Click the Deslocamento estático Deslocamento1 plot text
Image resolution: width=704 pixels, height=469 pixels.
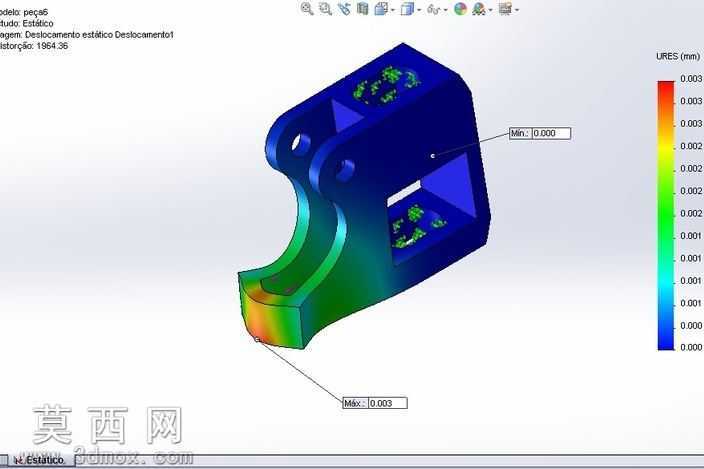(99, 35)
